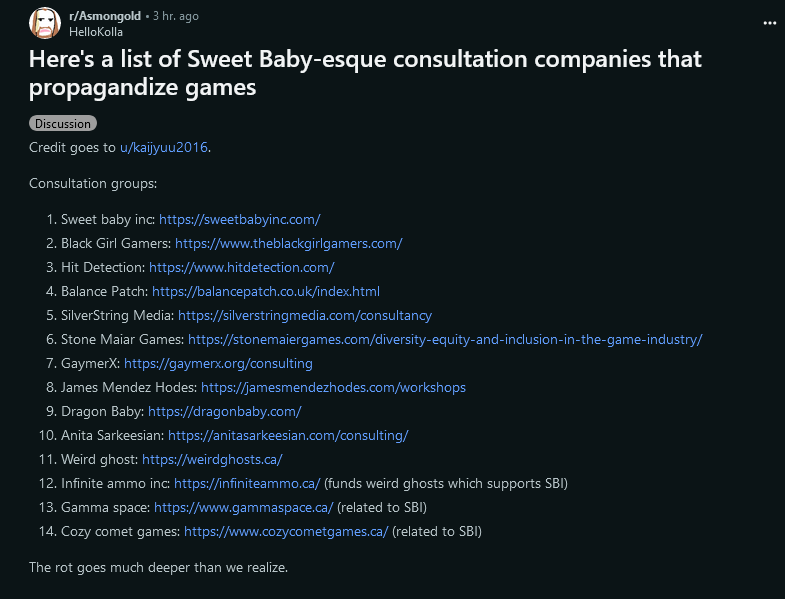Open the dragonbaby.com link
Image resolution: width=785 pixels, height=599 pixels.
[225, 412]
